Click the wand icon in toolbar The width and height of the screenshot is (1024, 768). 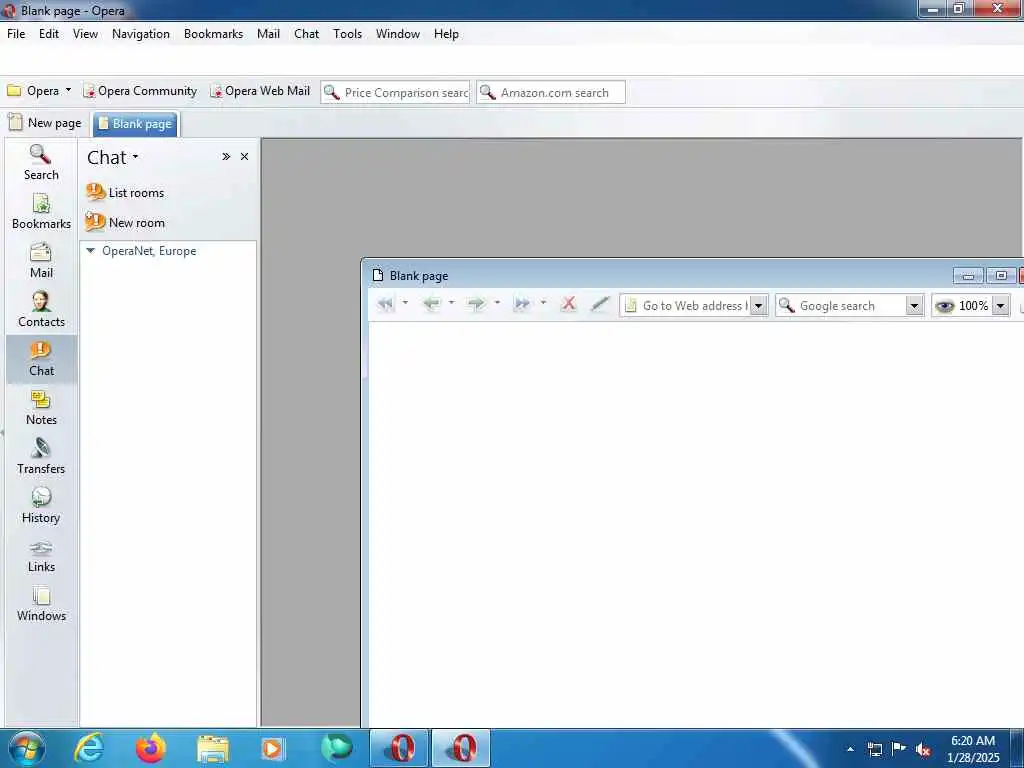click(600, 304)
